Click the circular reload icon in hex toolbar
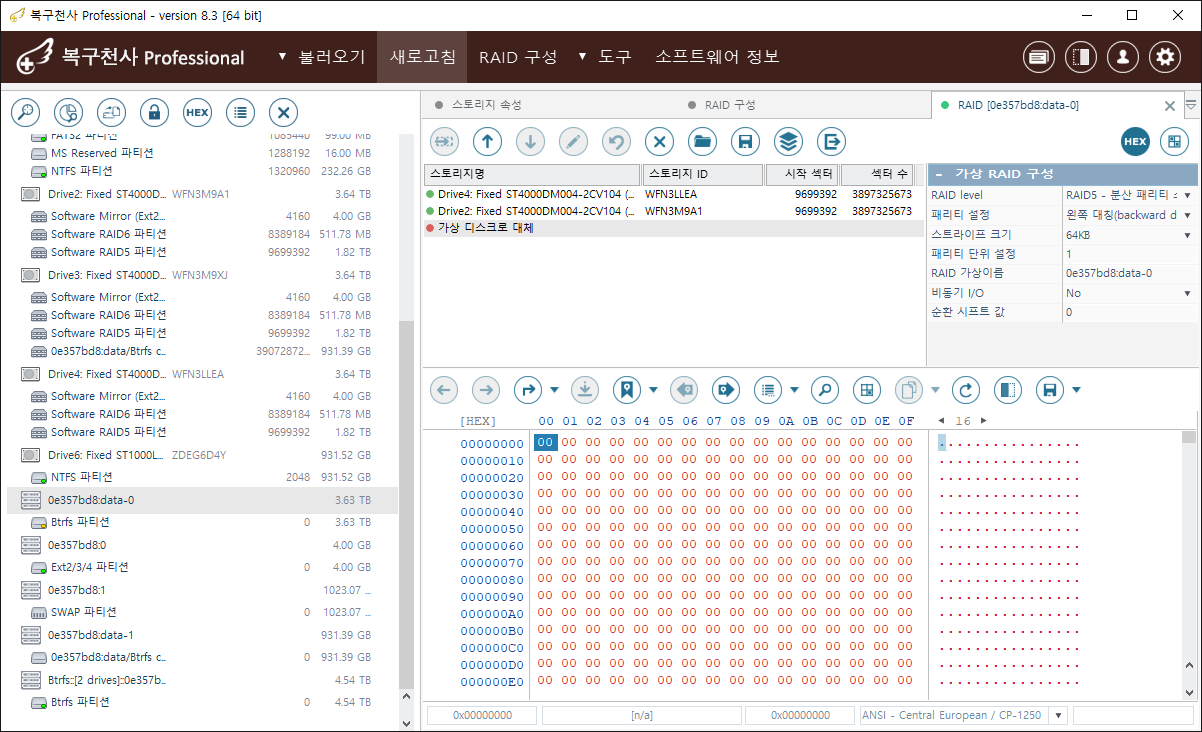This screenshot has width=1202, height=732. (965, 390)
